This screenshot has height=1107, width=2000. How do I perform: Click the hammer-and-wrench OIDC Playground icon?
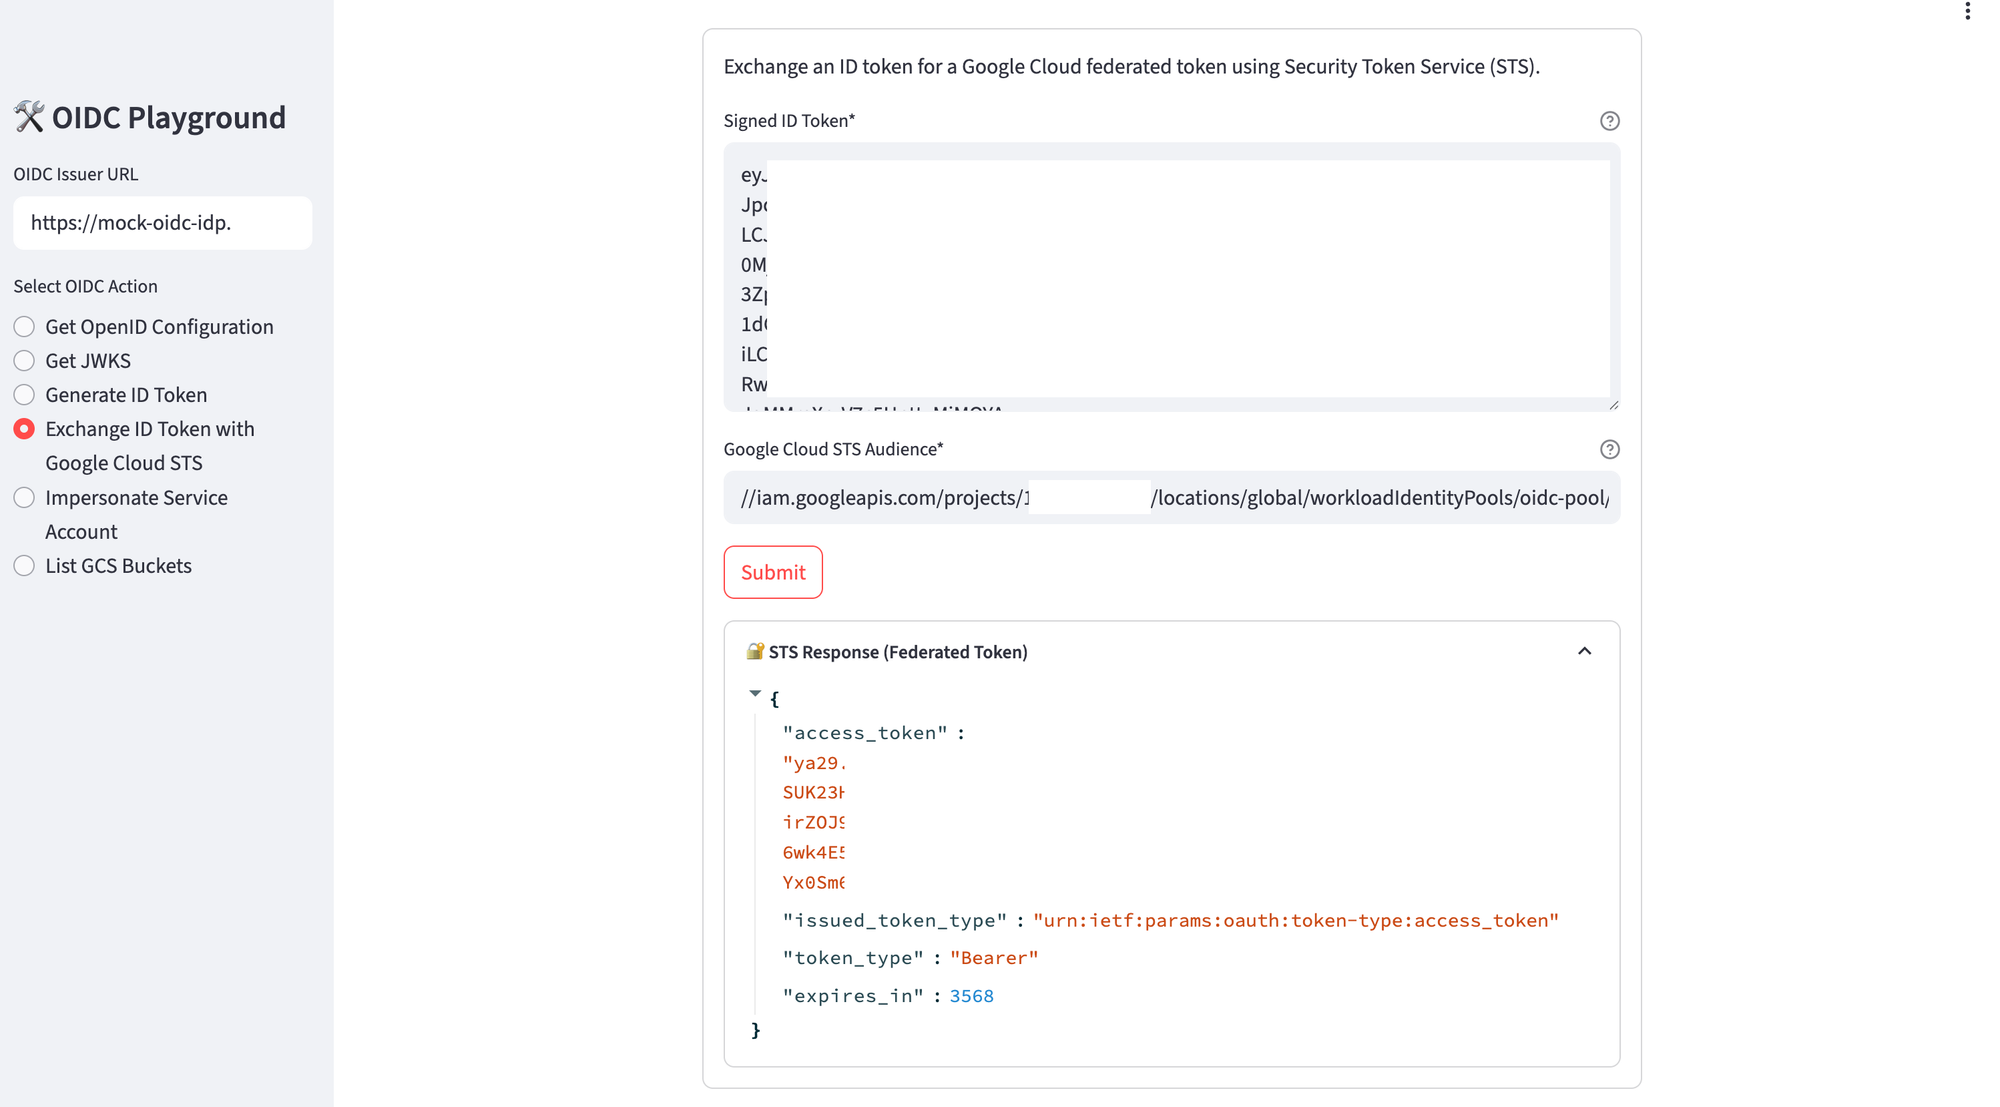28,115
